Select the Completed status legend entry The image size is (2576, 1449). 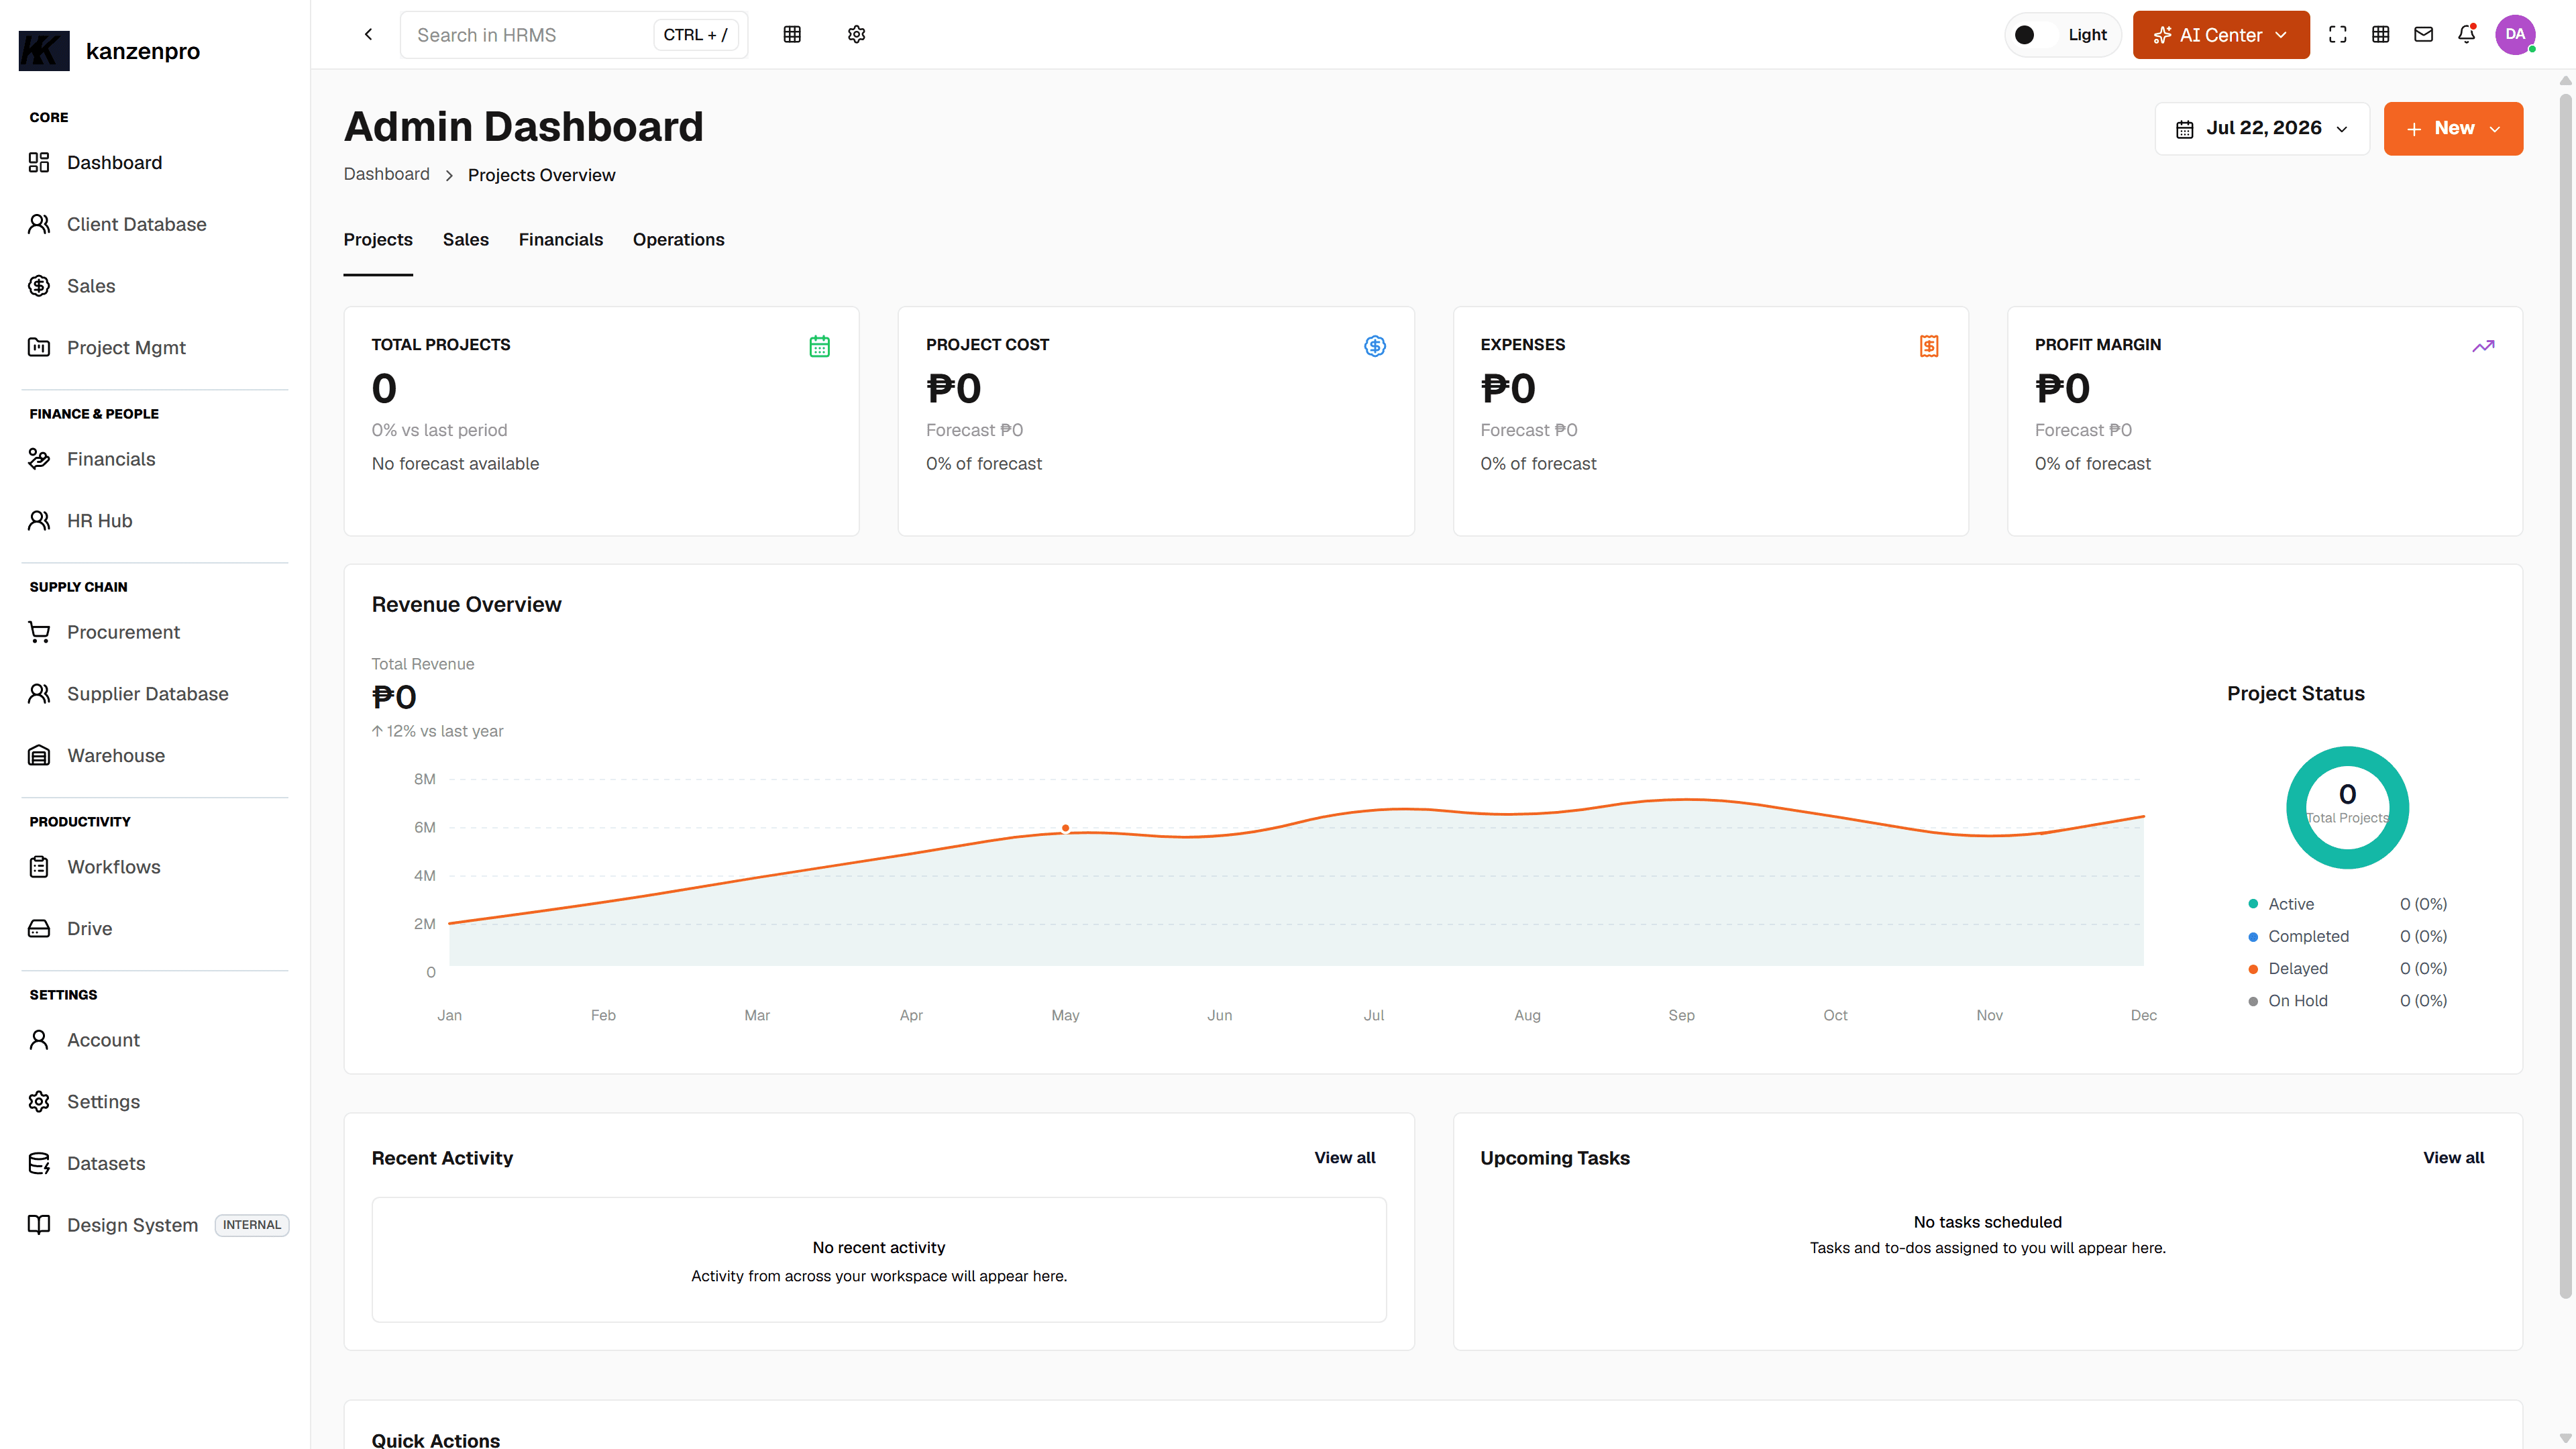pyautogui.click(x=2347, y=936)
